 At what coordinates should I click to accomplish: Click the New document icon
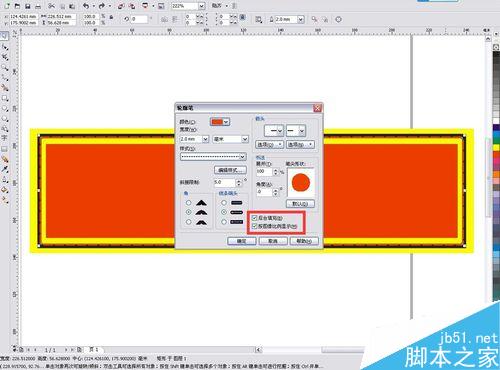tap(7, 6)
